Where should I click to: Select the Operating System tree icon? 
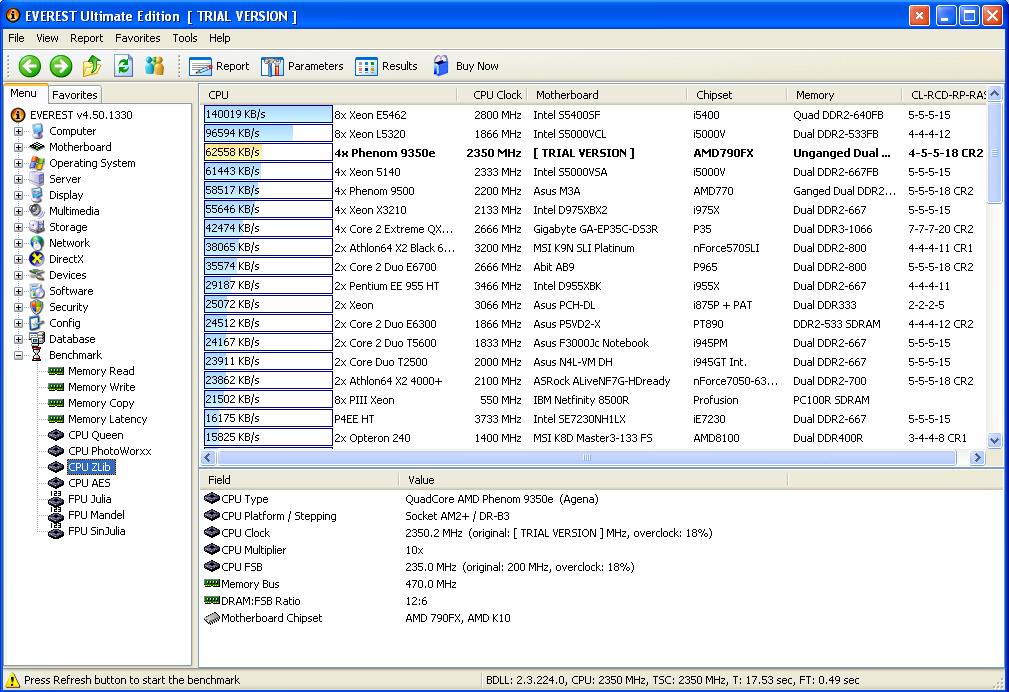click(x=37, y=164)
